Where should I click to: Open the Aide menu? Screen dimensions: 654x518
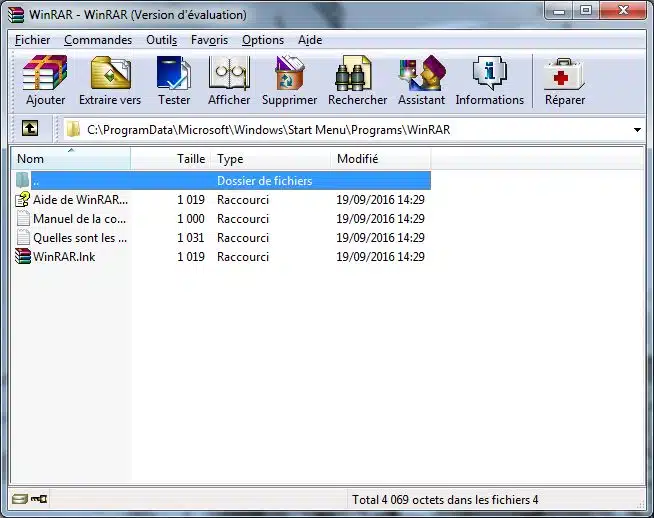coord(310,40)
